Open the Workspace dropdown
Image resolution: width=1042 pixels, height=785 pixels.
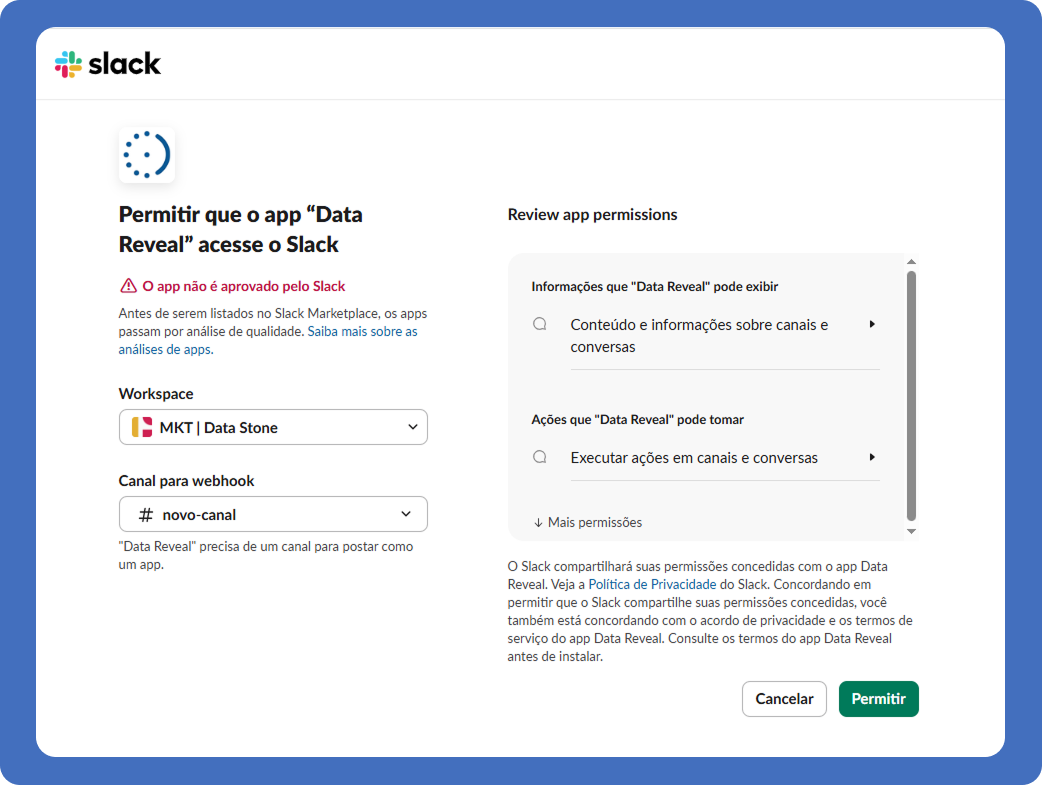pos(273,427)
